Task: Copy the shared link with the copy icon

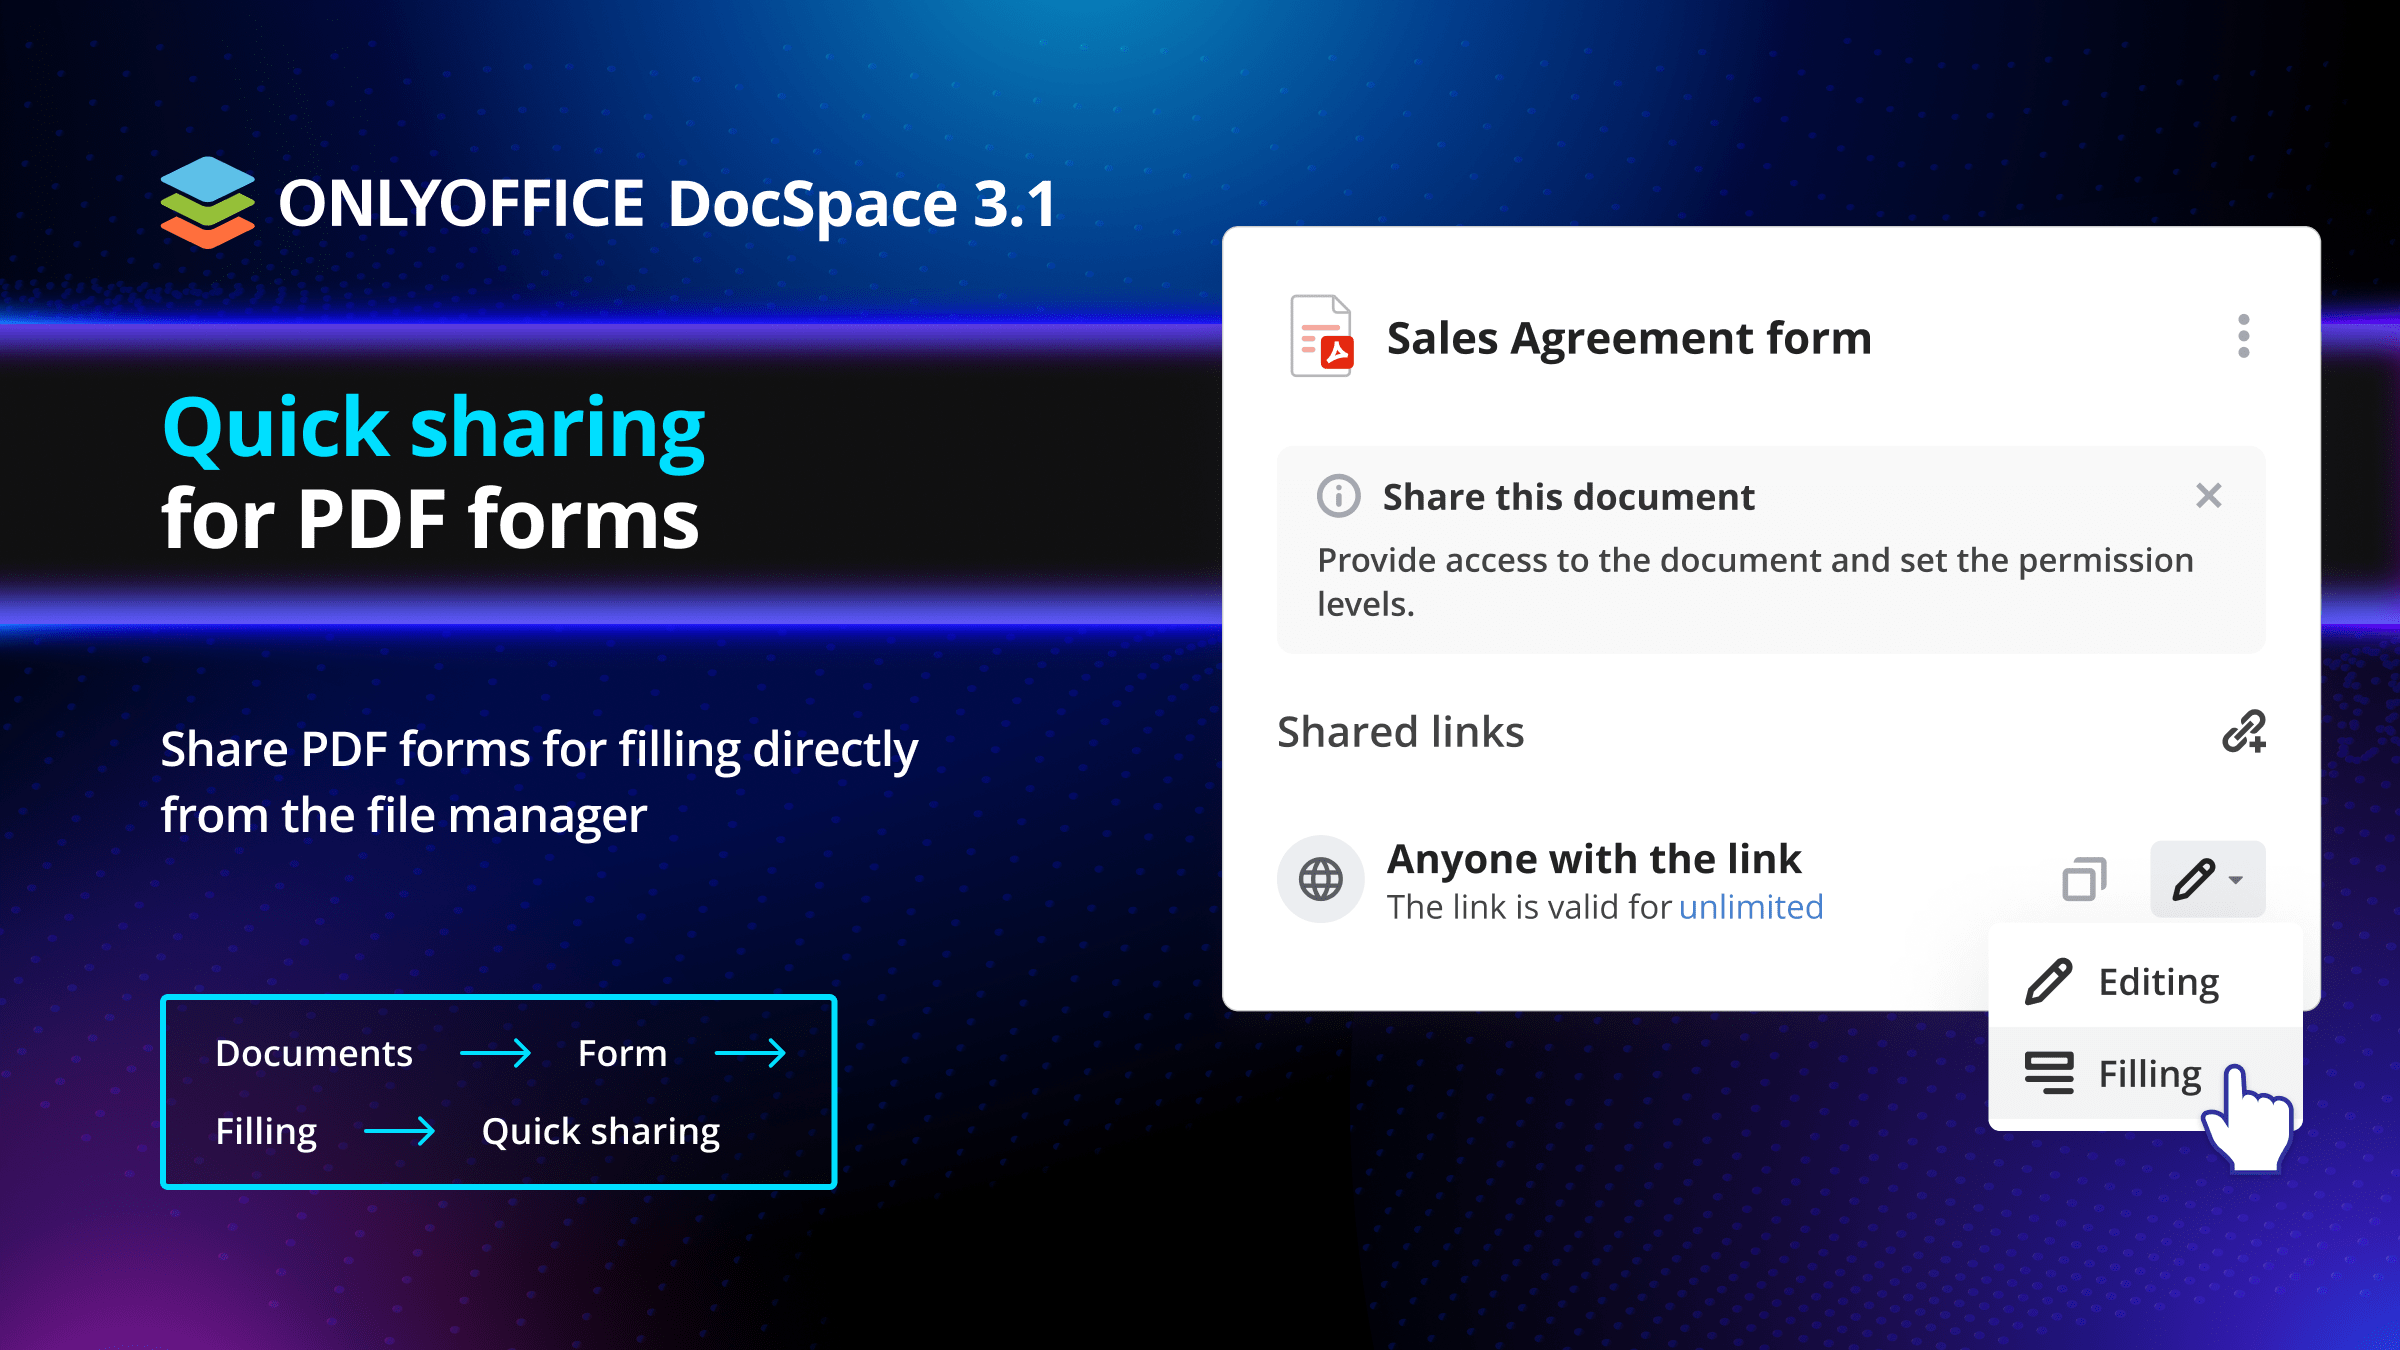Action: coord(2084,879)
